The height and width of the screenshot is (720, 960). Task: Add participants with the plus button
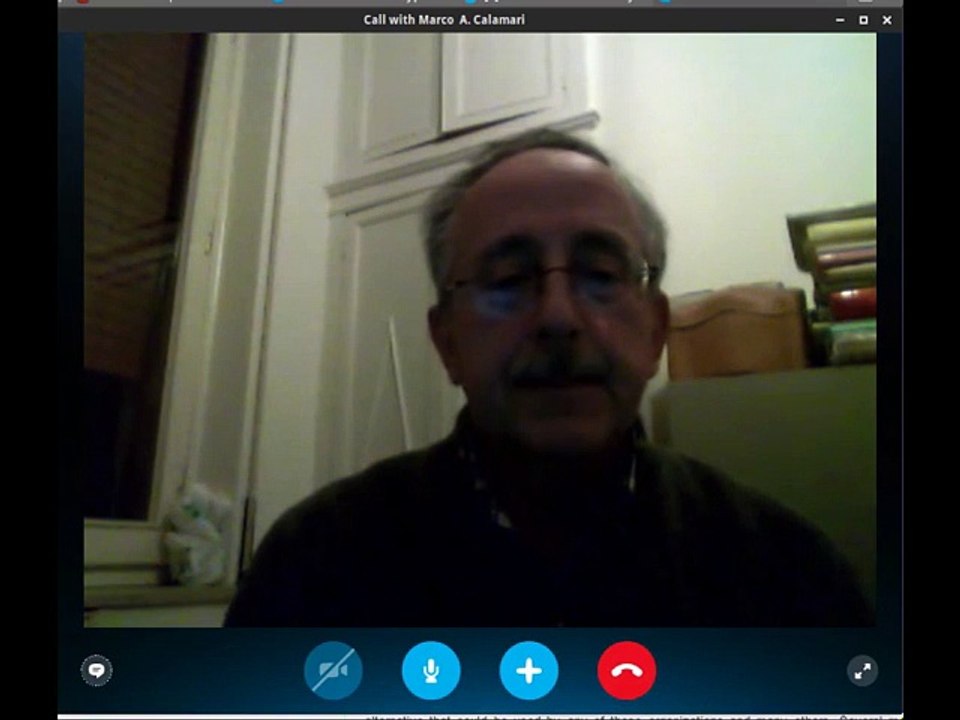coord(529,670)
